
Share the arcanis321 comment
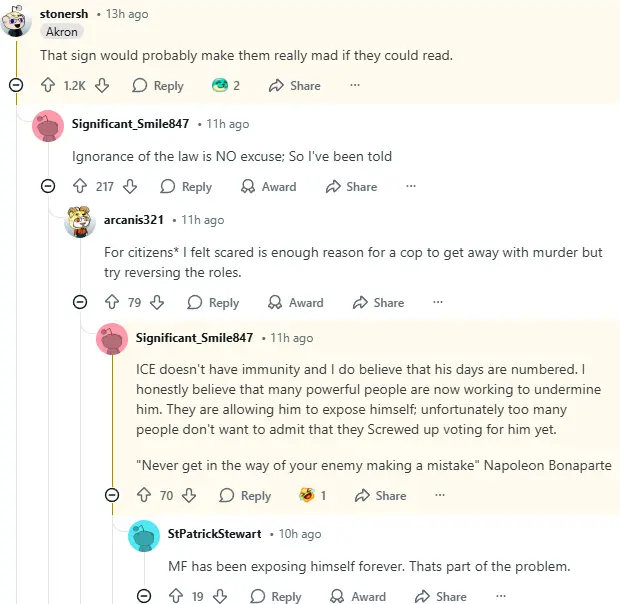378,303
